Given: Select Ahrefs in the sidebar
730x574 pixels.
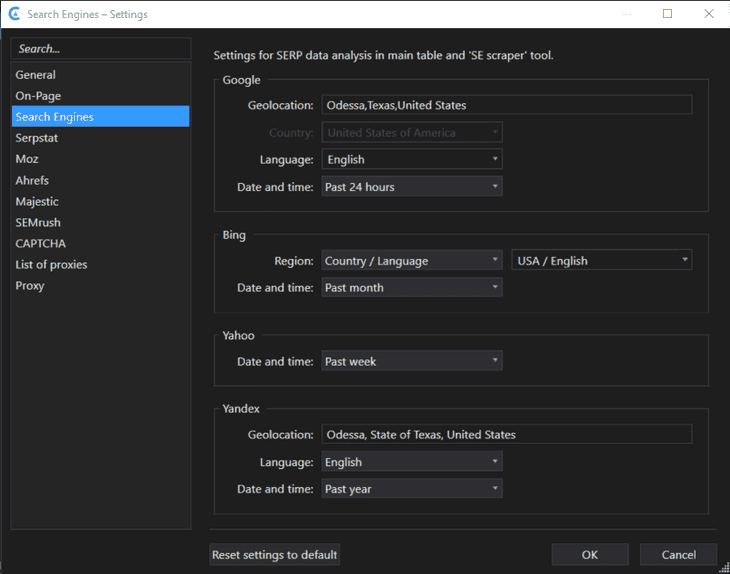Looking at the screenshot, I should tap(32, 180).
